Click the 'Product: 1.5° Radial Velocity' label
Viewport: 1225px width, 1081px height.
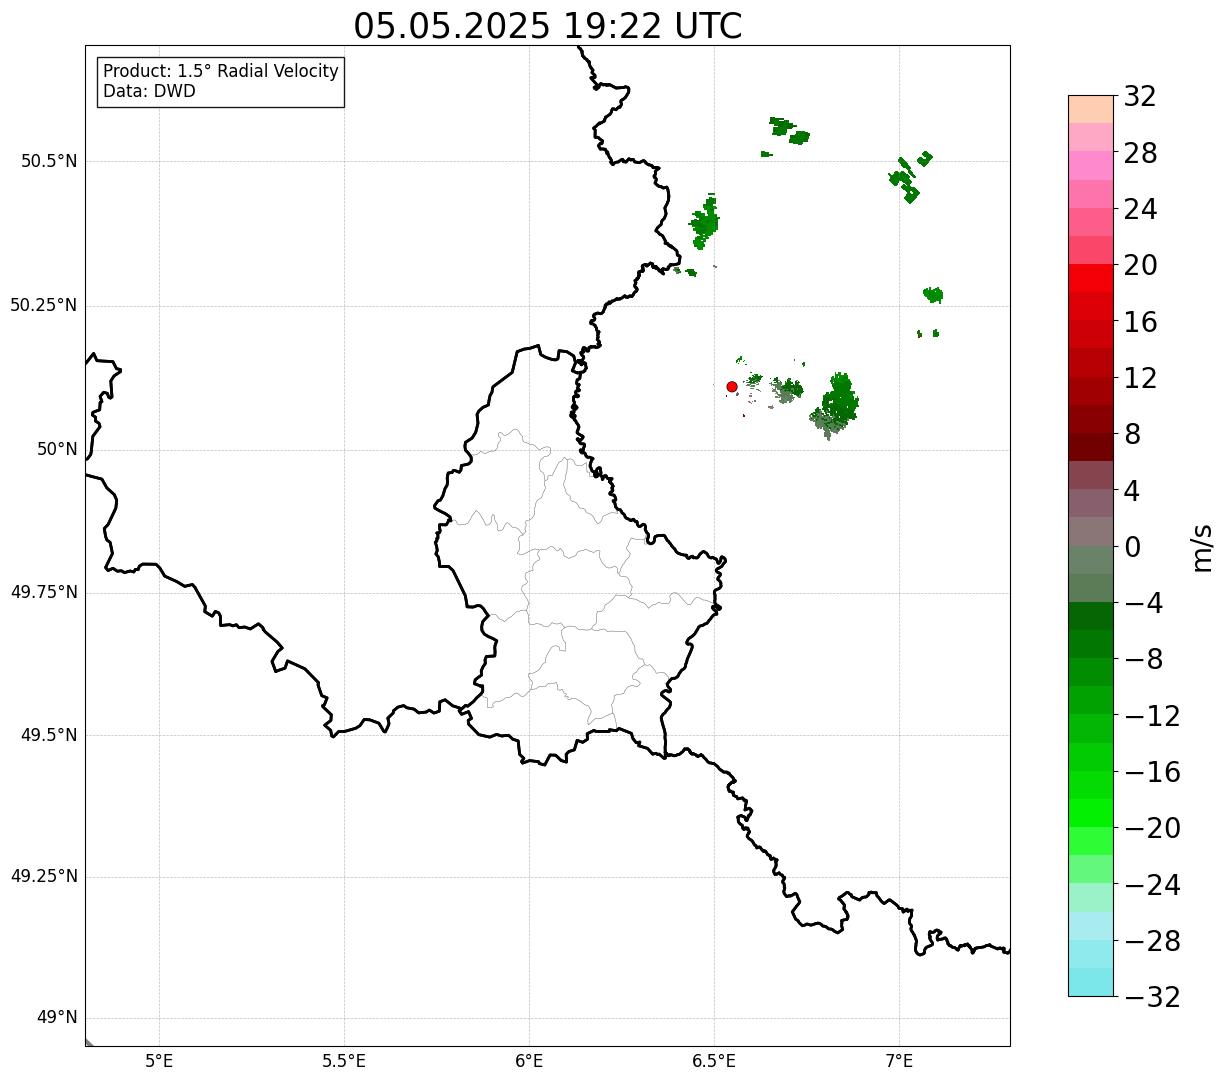point(221,72)
